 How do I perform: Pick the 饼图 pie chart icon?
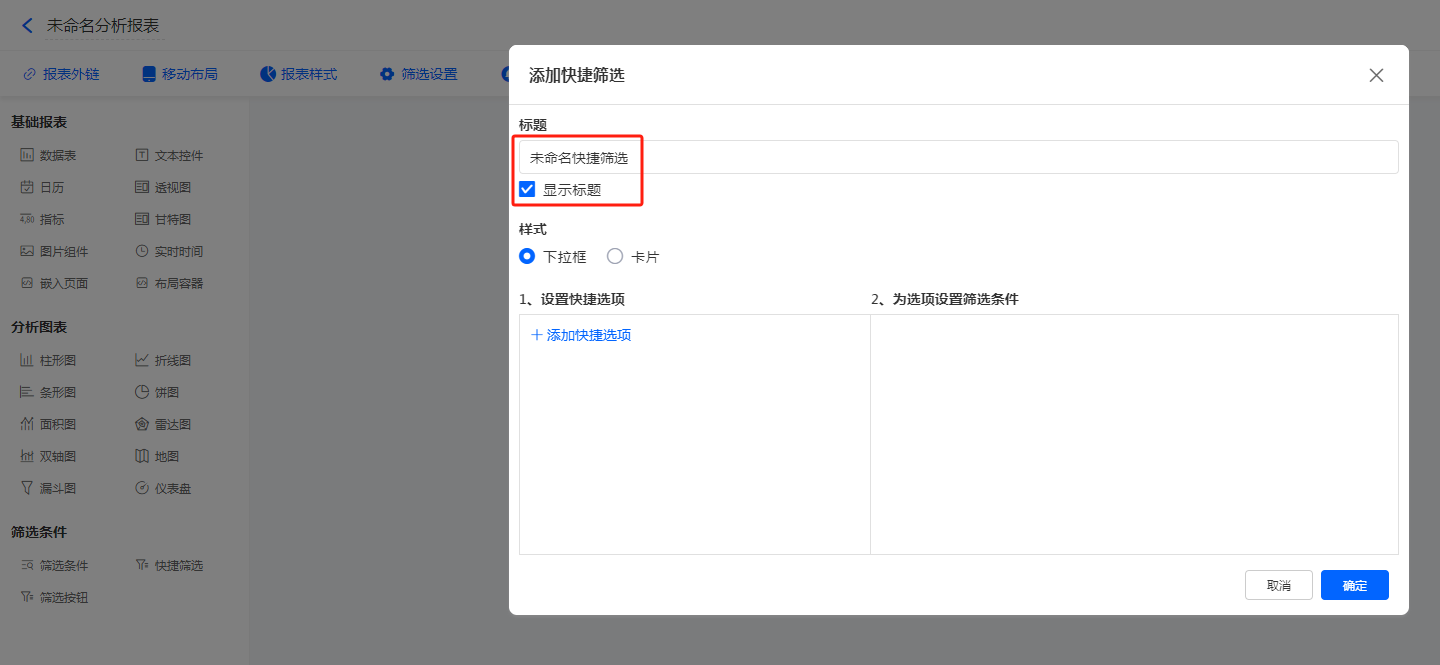point(142,392)
